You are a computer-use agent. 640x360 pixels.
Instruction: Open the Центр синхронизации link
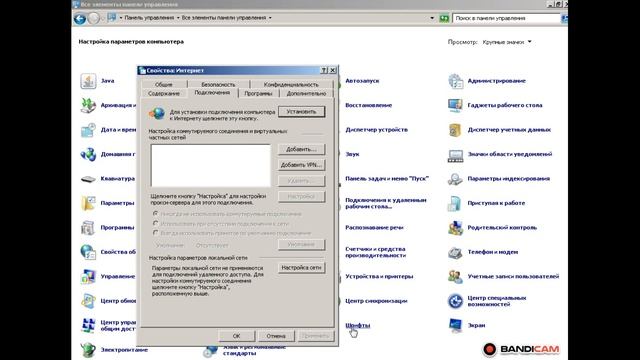pyautogui.click(x=376, y=301)
